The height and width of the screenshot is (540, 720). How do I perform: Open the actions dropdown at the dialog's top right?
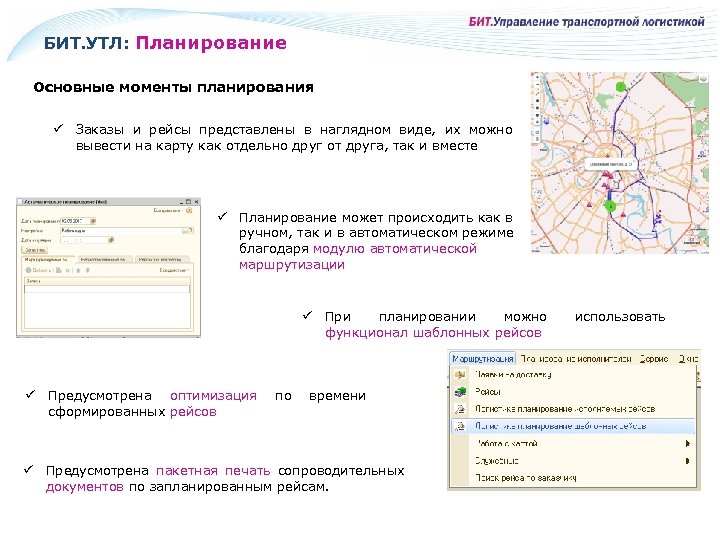168,210
